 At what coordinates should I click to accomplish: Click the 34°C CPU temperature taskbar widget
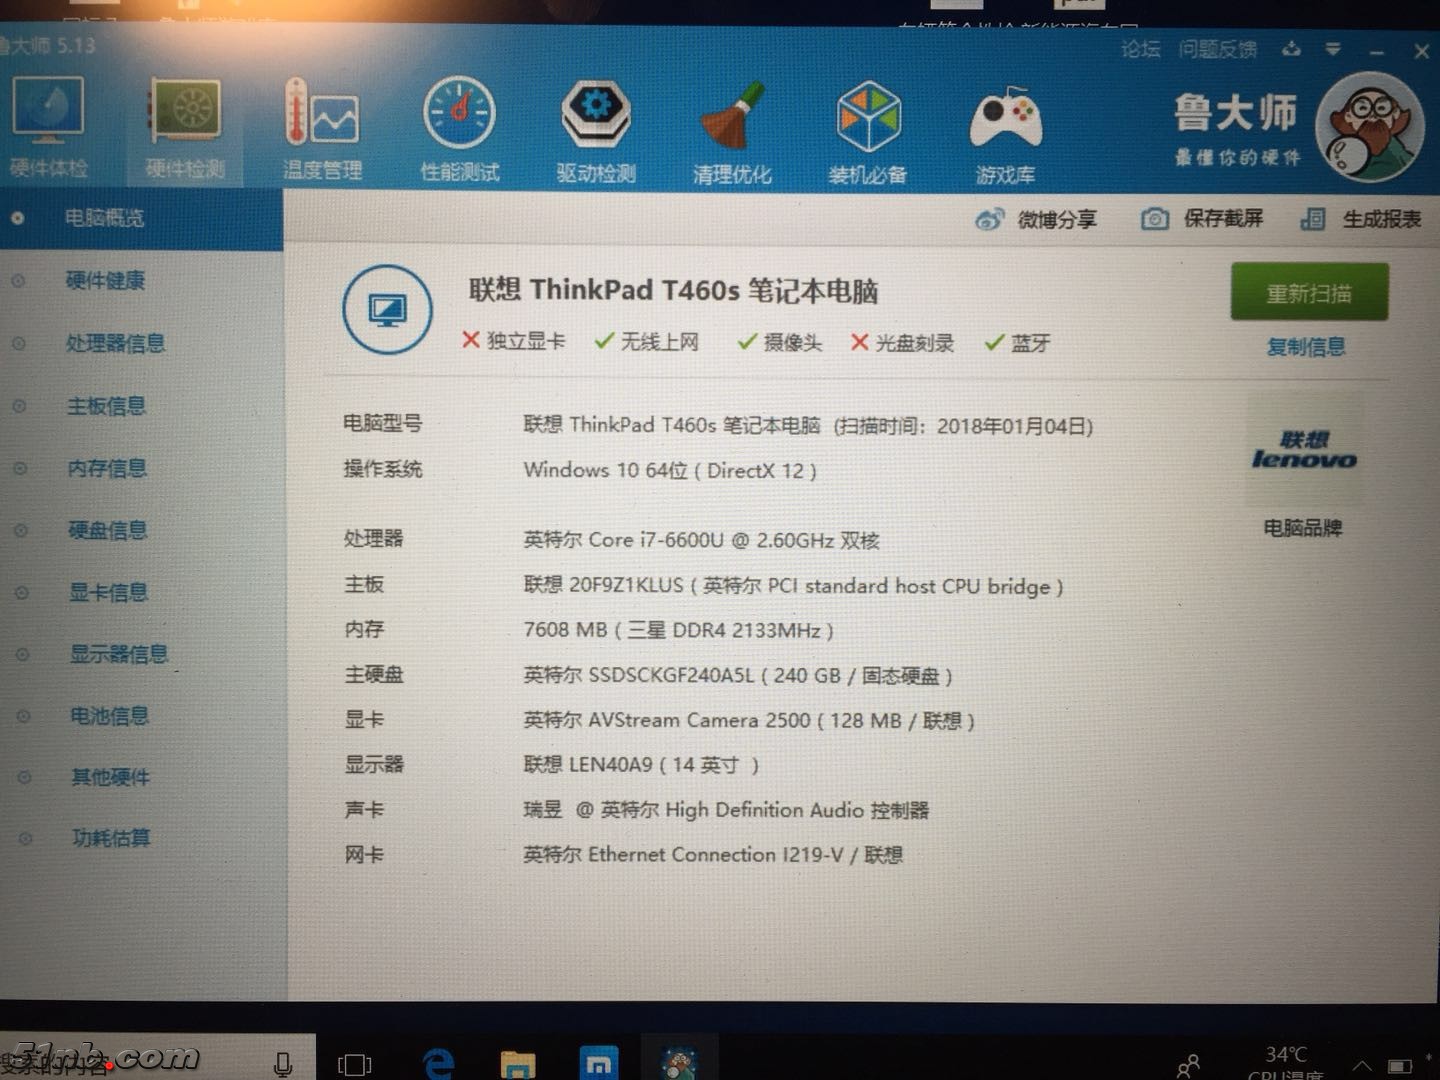[x=1285, y=1062]
